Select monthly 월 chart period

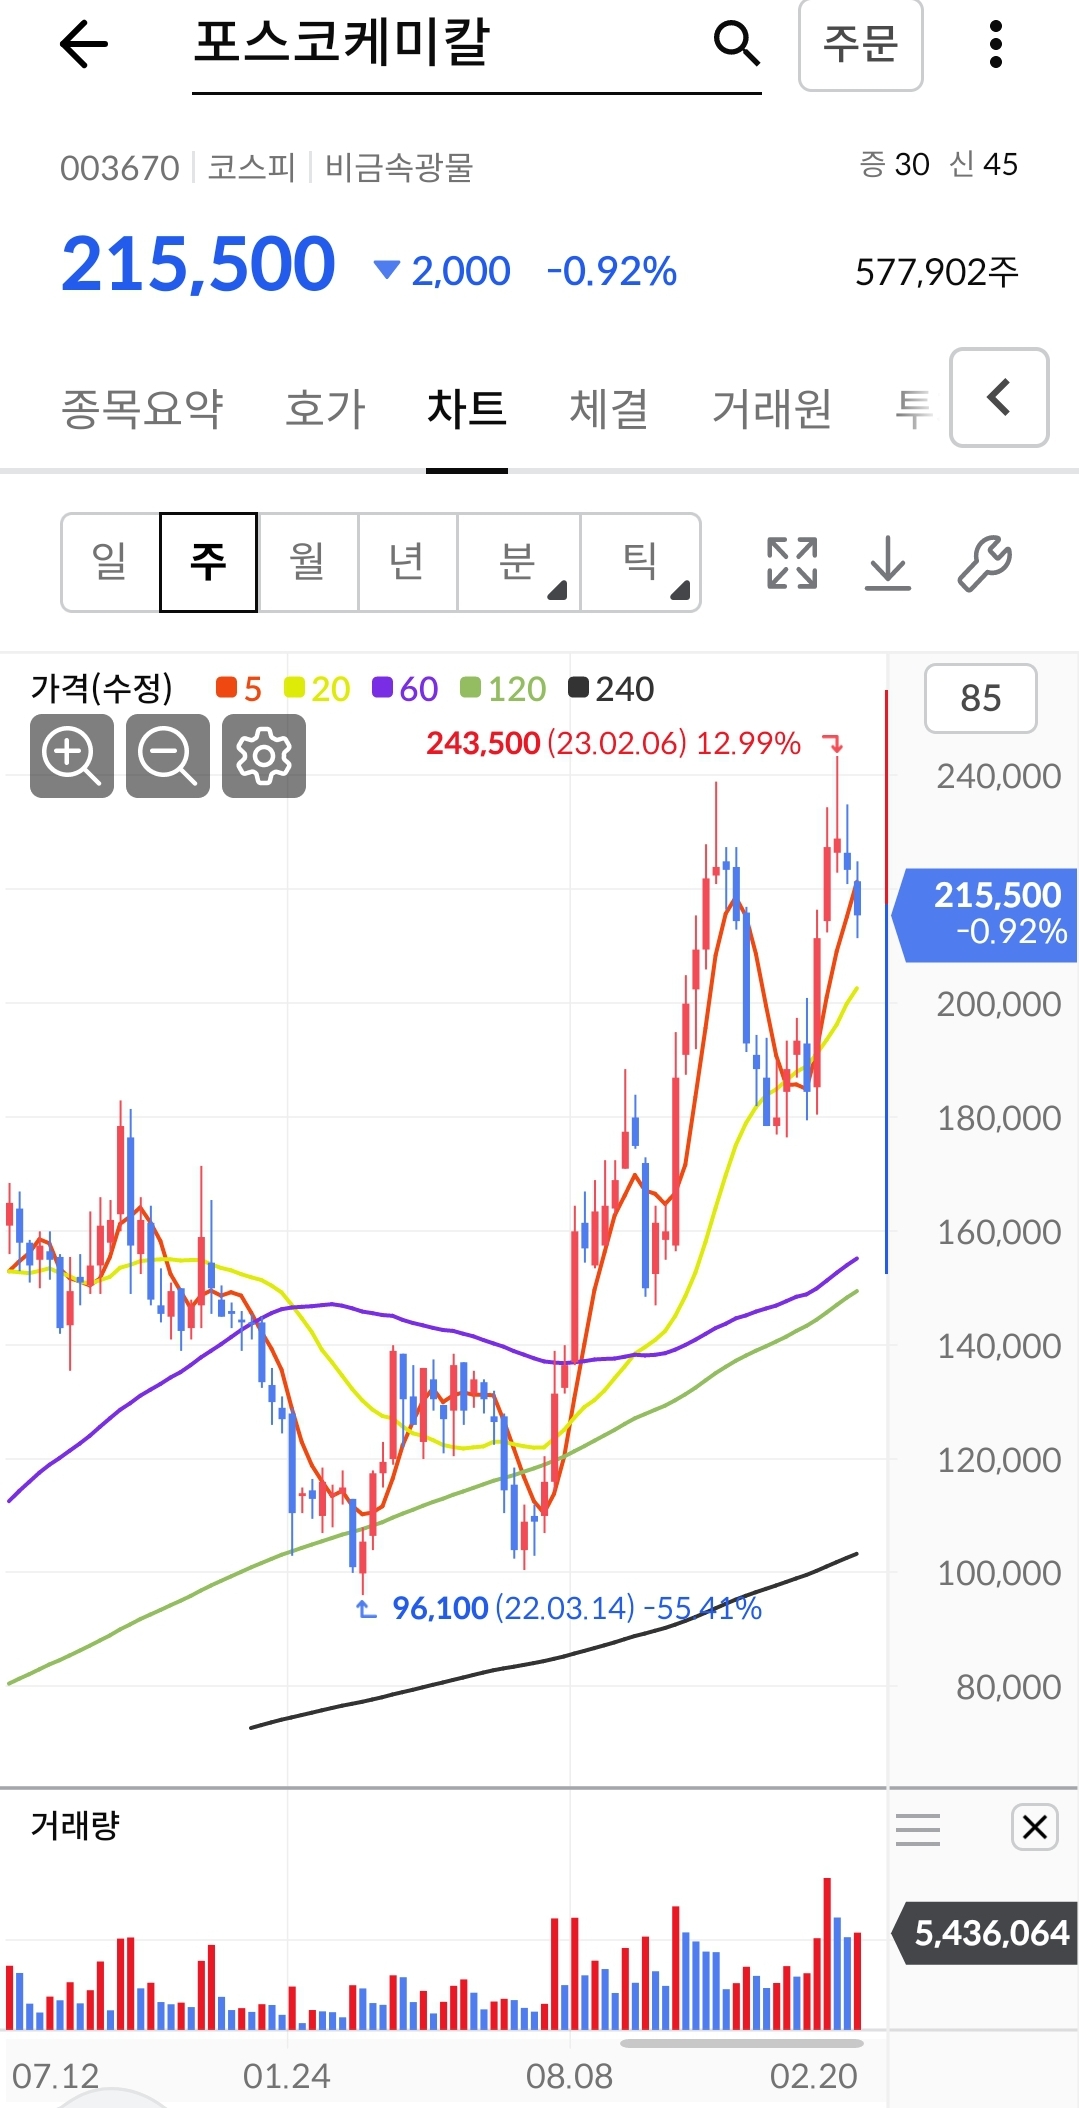tap(308, 562)
